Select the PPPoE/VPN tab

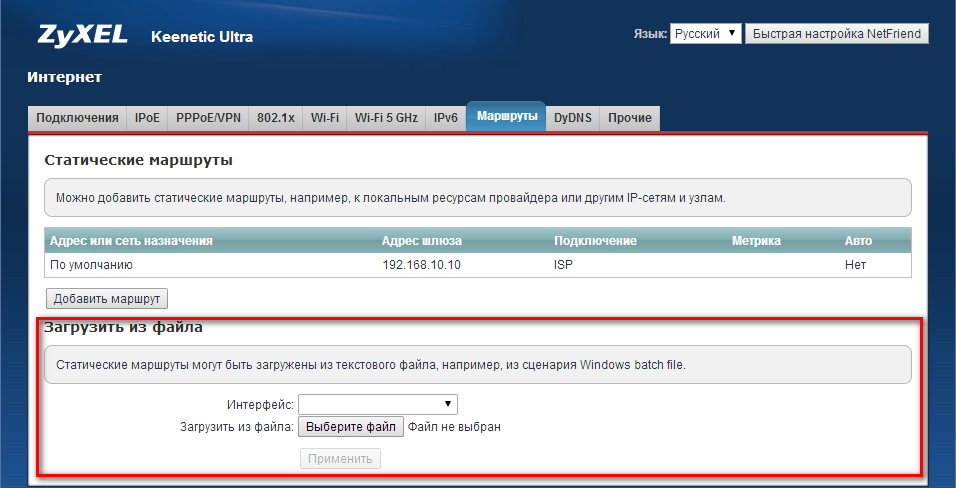click(x=207, y=118)
